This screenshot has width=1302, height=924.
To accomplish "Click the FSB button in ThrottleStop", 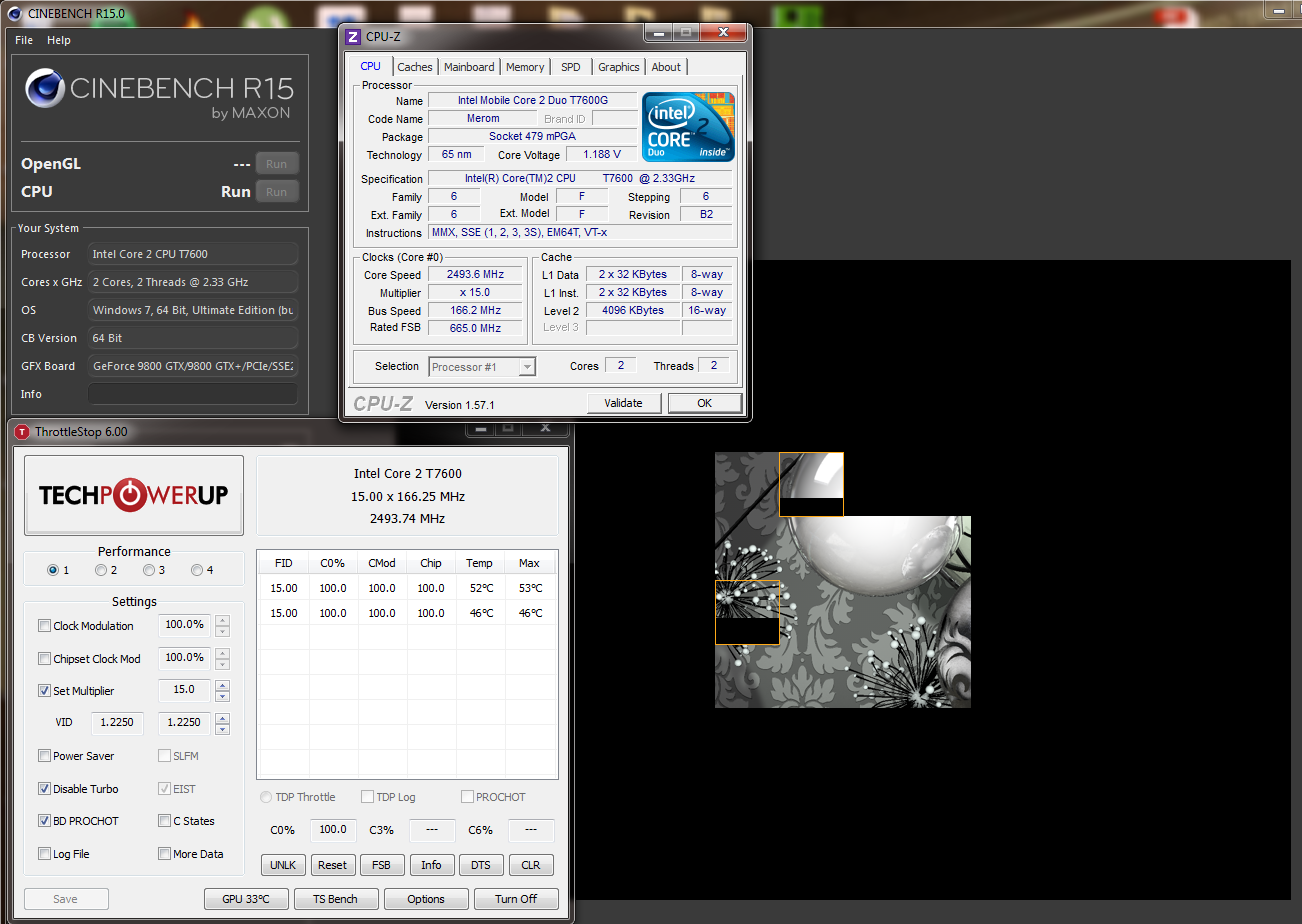I will [x=382, y=865].
